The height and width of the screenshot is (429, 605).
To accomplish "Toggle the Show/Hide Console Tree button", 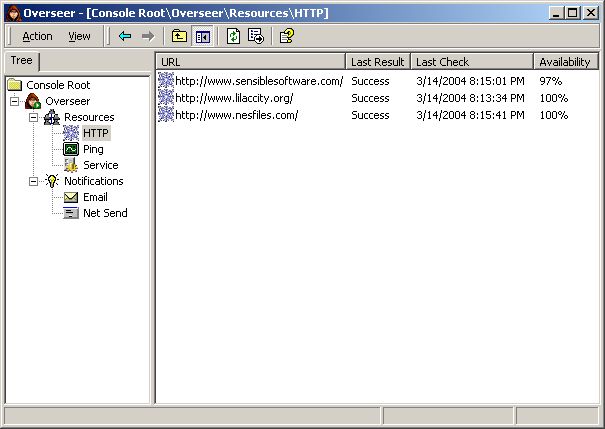I will 203,37.
